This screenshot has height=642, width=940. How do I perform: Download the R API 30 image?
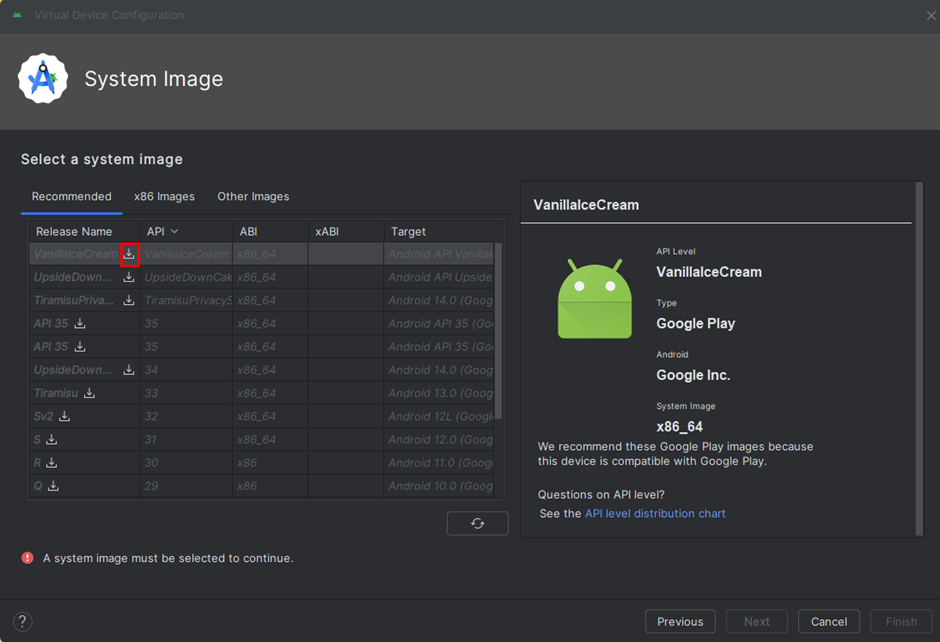pos(52,463)
